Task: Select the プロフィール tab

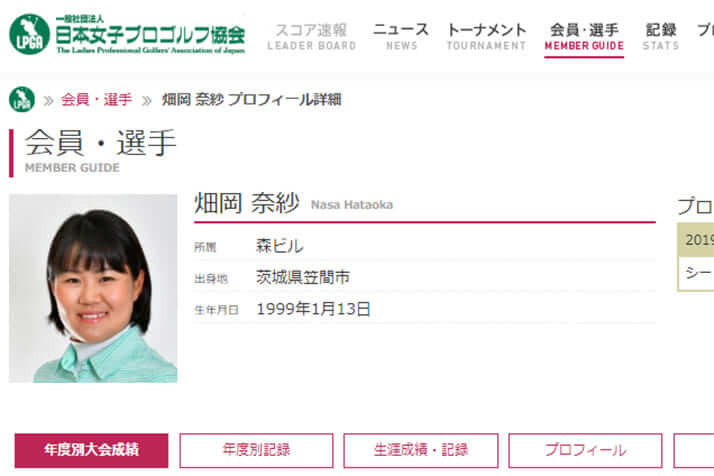Action: (585, 450)
